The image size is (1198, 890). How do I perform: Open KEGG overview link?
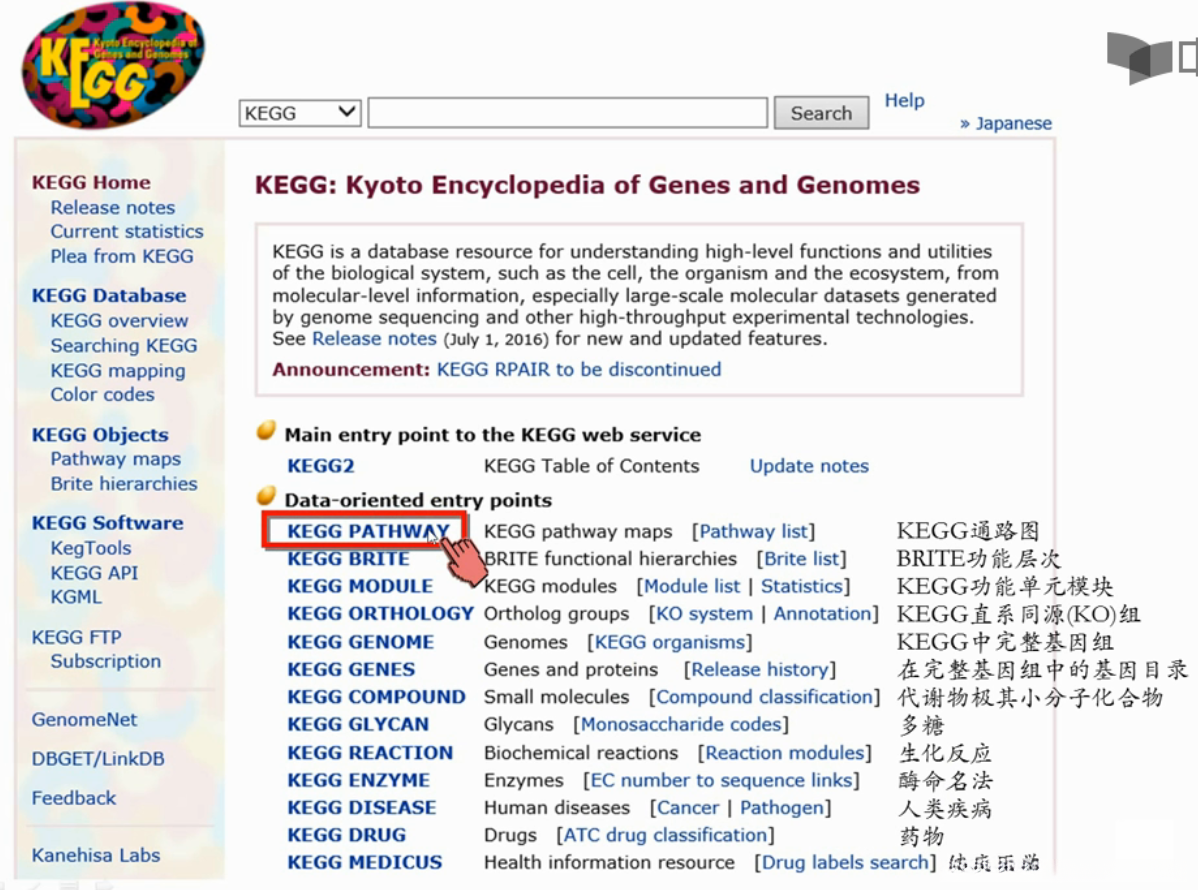click(x=119, y=321)
